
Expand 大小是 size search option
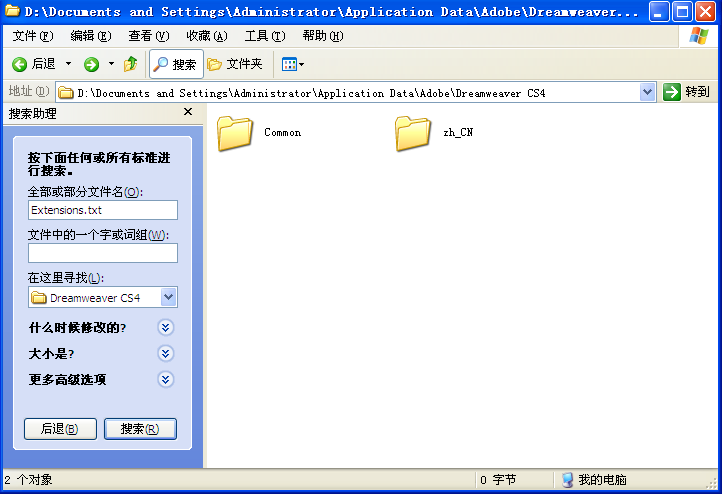(x=166, y=353)
